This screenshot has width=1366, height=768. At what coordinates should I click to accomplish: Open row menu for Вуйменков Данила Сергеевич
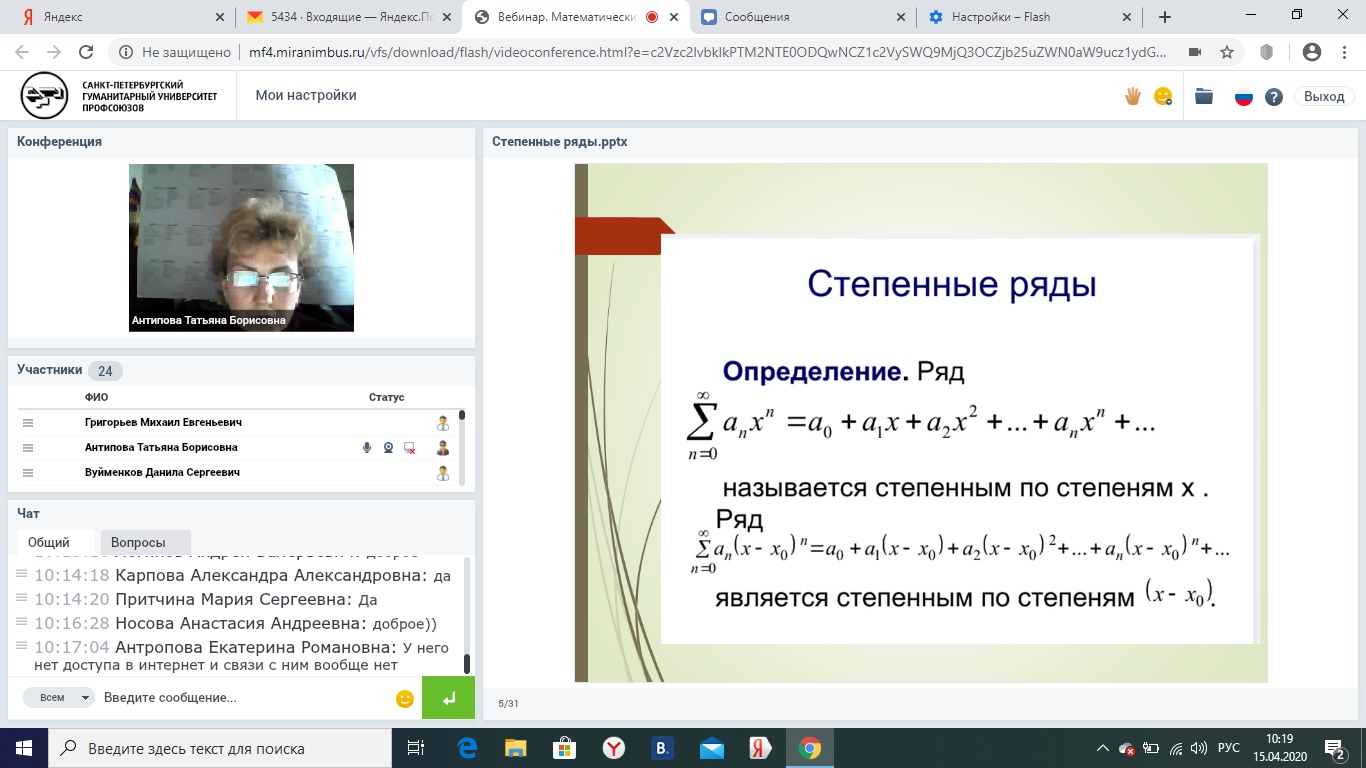point(28,473)
